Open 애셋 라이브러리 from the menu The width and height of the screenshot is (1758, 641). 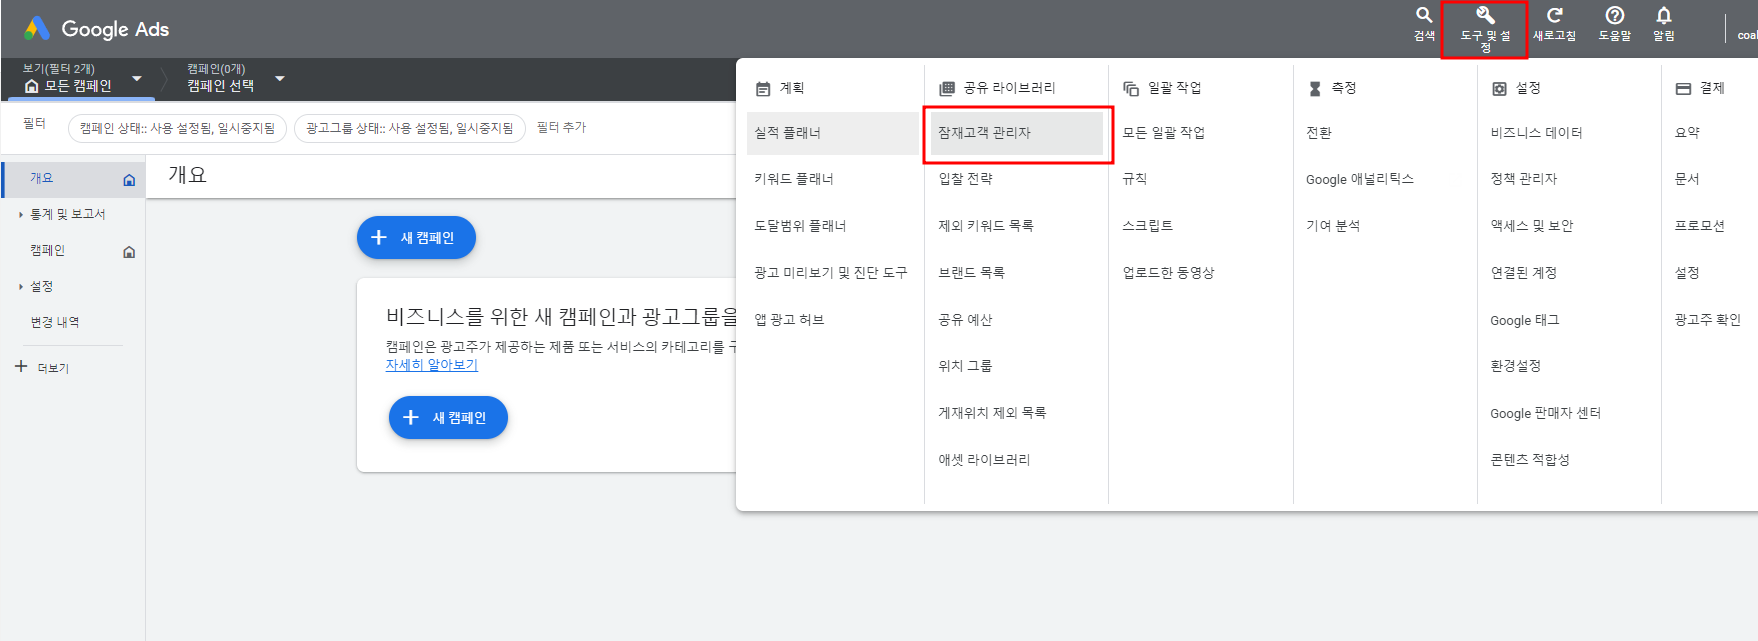pyautogui.click(x=984, y=459)
